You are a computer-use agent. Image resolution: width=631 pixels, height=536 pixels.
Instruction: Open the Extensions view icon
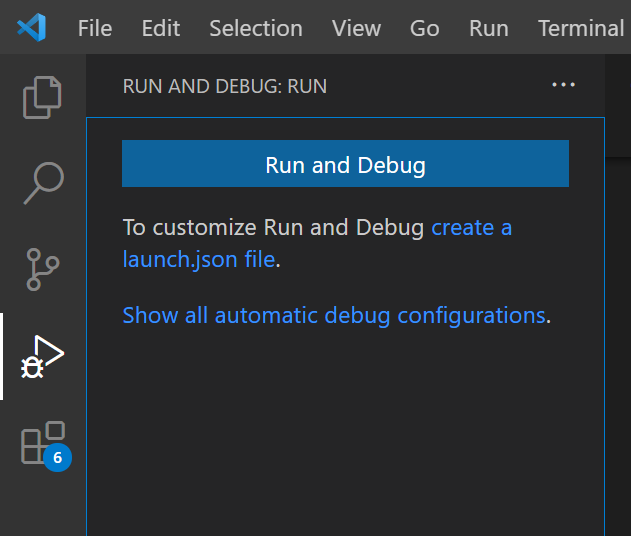[42, 443]
